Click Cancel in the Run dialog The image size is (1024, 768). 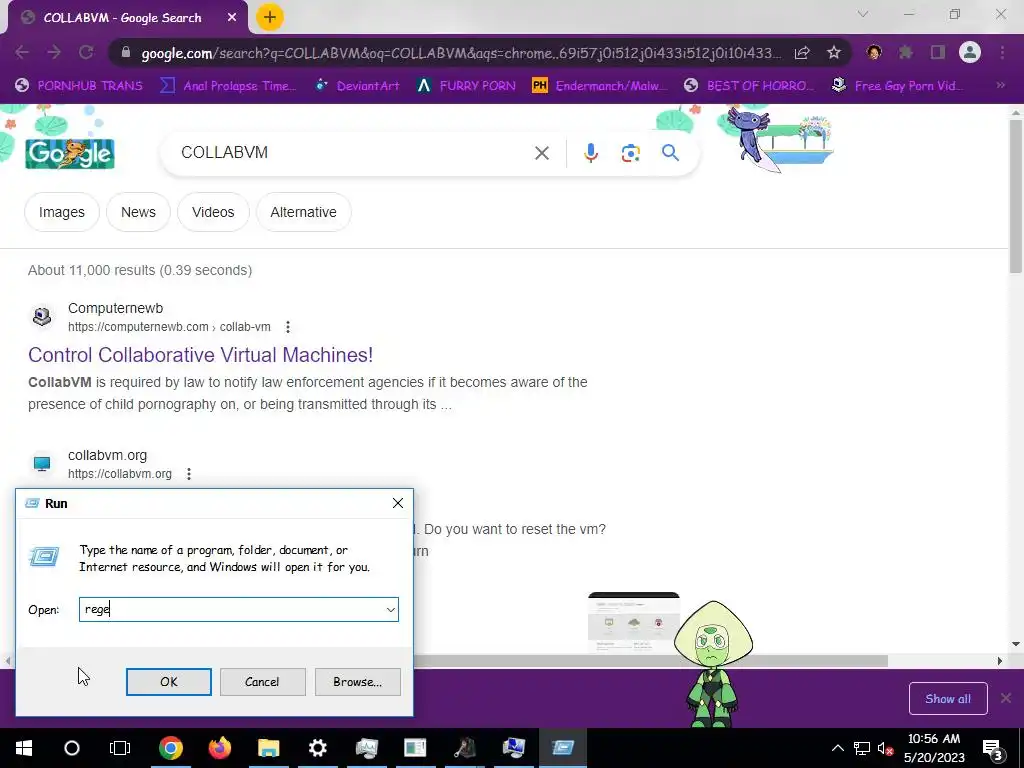(263, 682)
